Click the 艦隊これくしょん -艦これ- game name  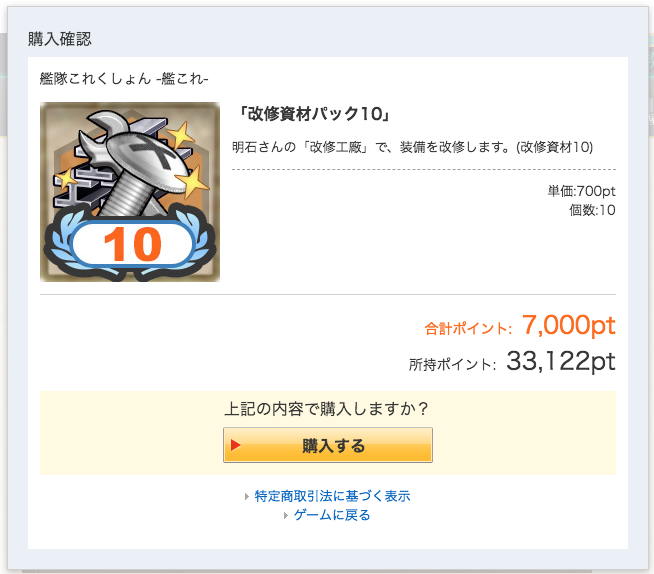click(x=124, y=78)
